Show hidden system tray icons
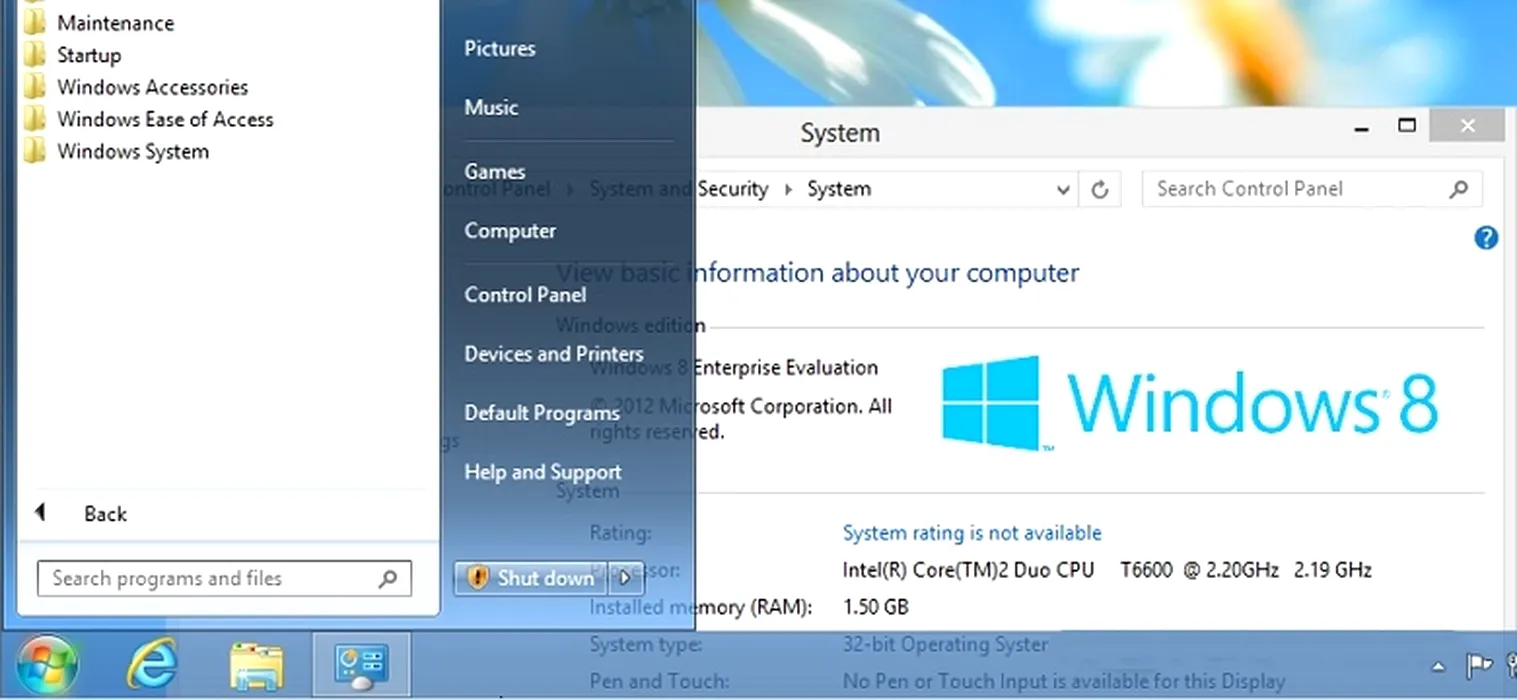Viewport: 1517px width, 700px height. 1438,667
